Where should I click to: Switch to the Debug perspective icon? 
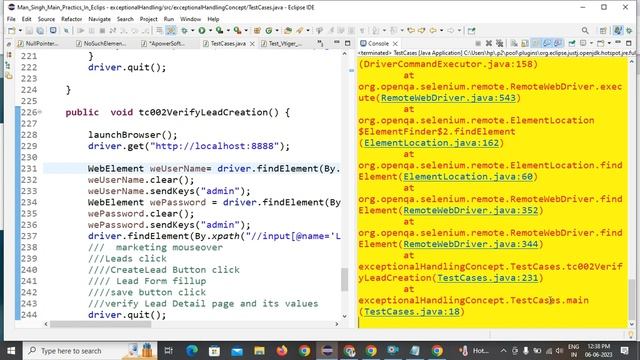629,31
